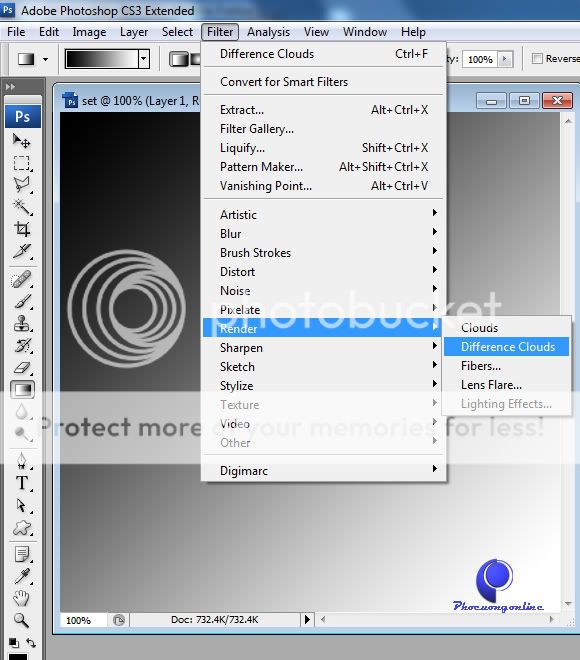Open the Analysis menu
Viewport: 580px width, 660px height.
pyautogui.click(x=269, y=32)
